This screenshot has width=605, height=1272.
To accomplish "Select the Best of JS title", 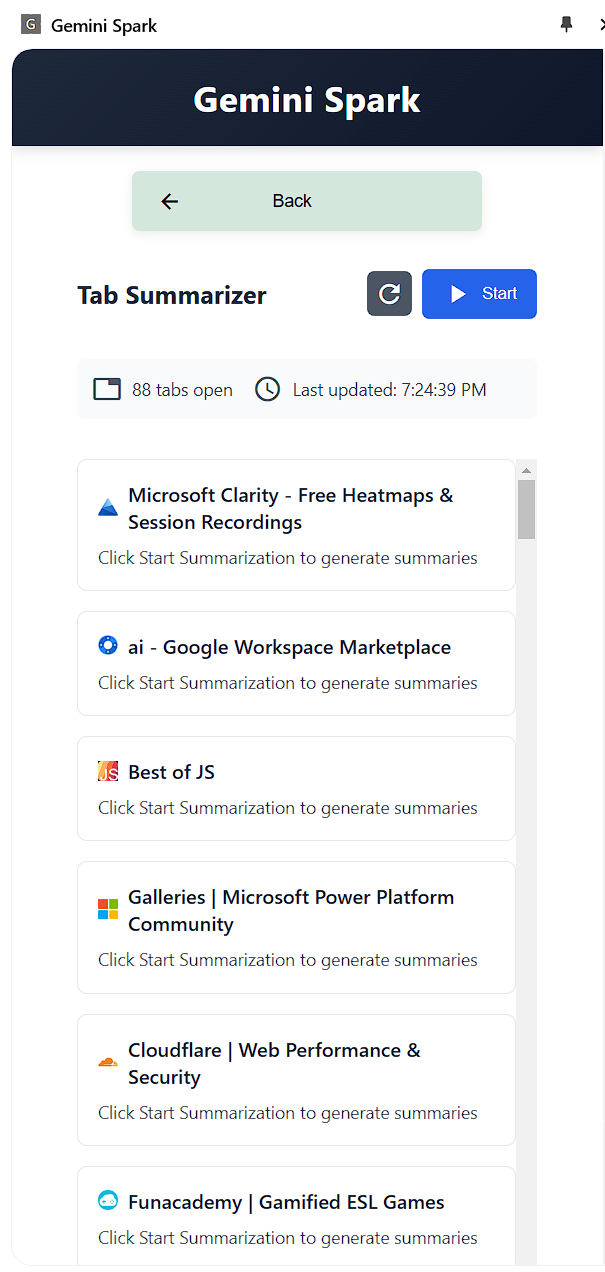I will (x=171, y=772).
